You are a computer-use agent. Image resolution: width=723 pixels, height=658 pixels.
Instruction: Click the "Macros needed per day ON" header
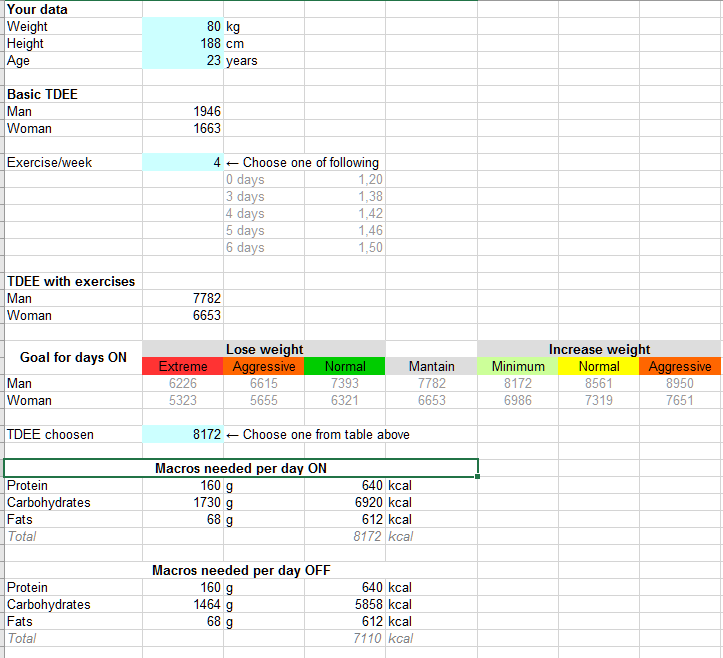tap(241, 468)
